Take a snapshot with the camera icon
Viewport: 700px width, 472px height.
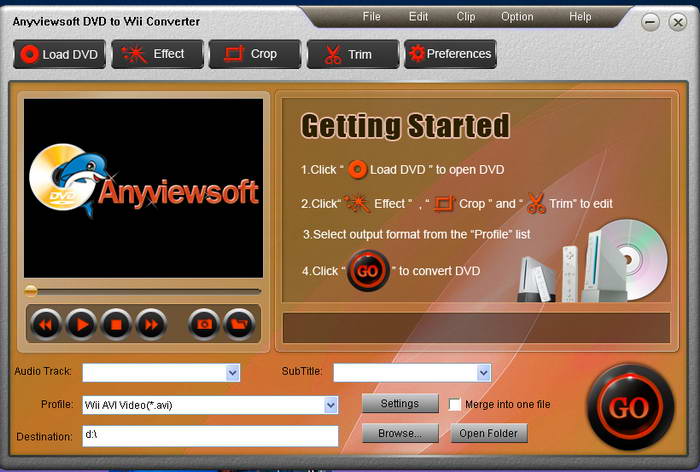coord(204,325)
